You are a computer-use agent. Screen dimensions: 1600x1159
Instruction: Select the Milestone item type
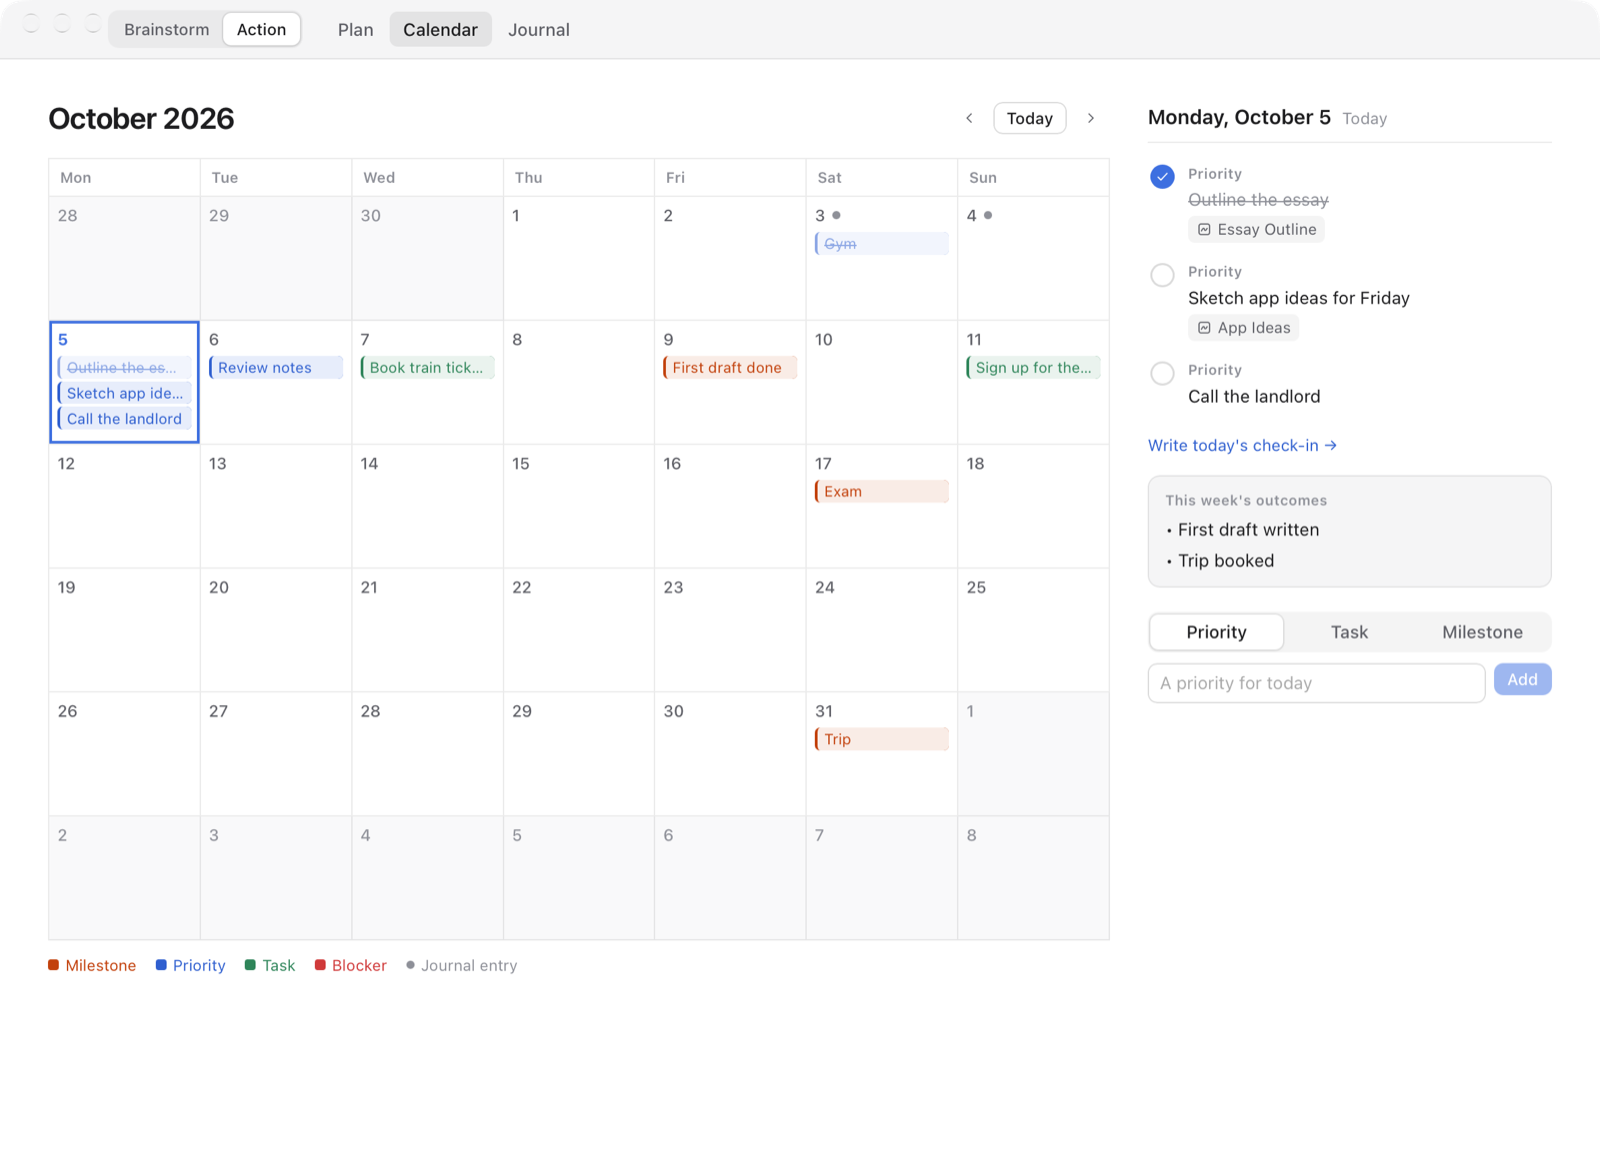click(x=1482, y=632)
